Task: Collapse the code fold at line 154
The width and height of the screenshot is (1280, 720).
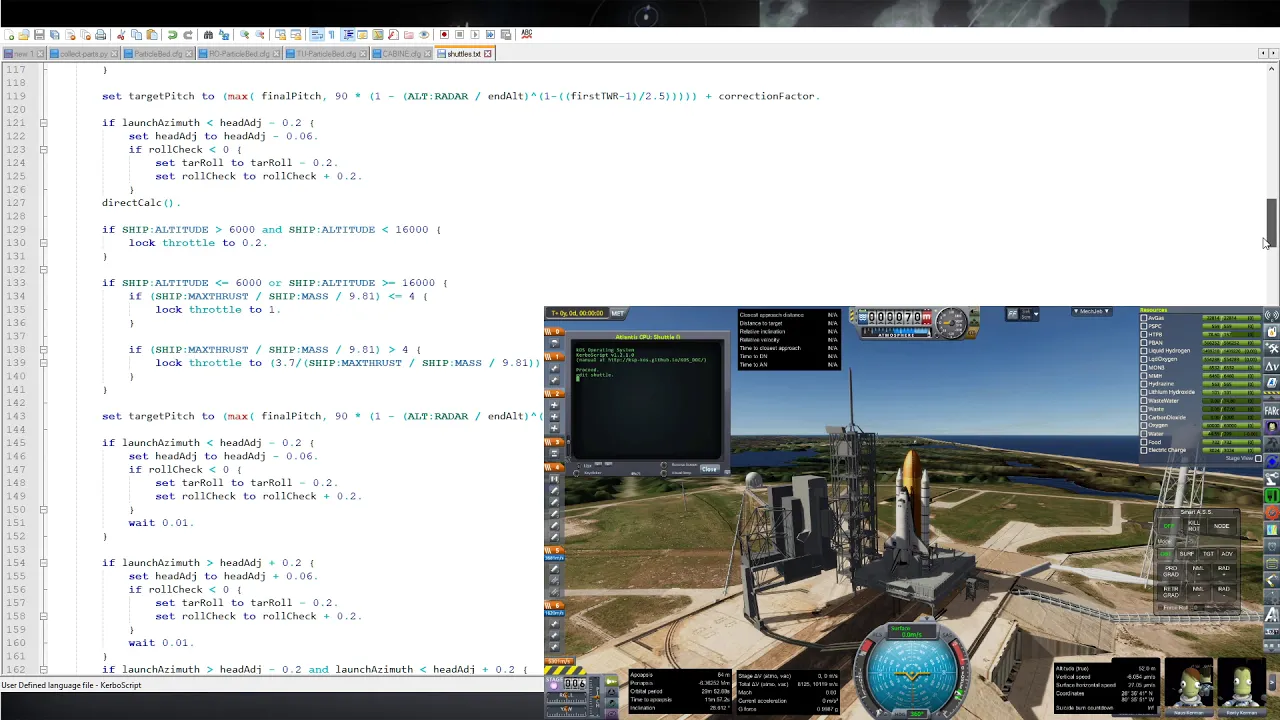Action: [x=43, y=563]
